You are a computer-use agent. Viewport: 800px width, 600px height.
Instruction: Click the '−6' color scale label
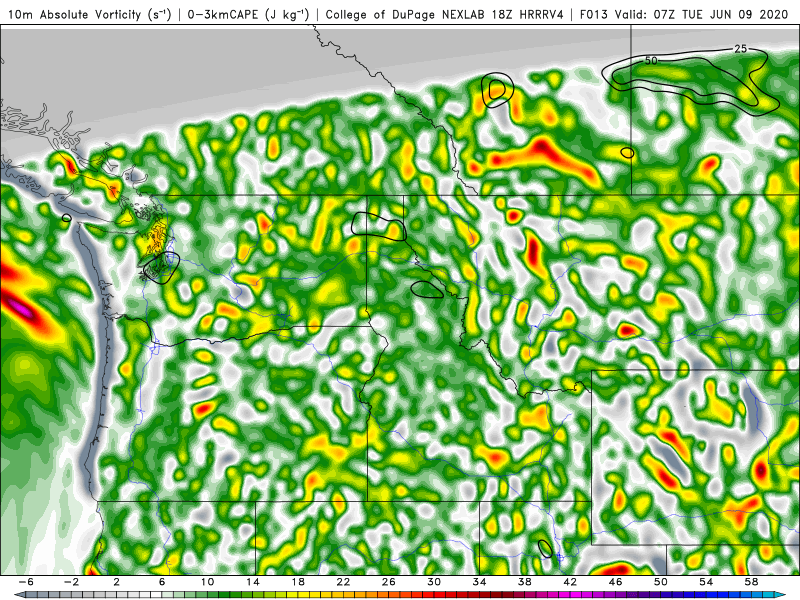[26, 582]
